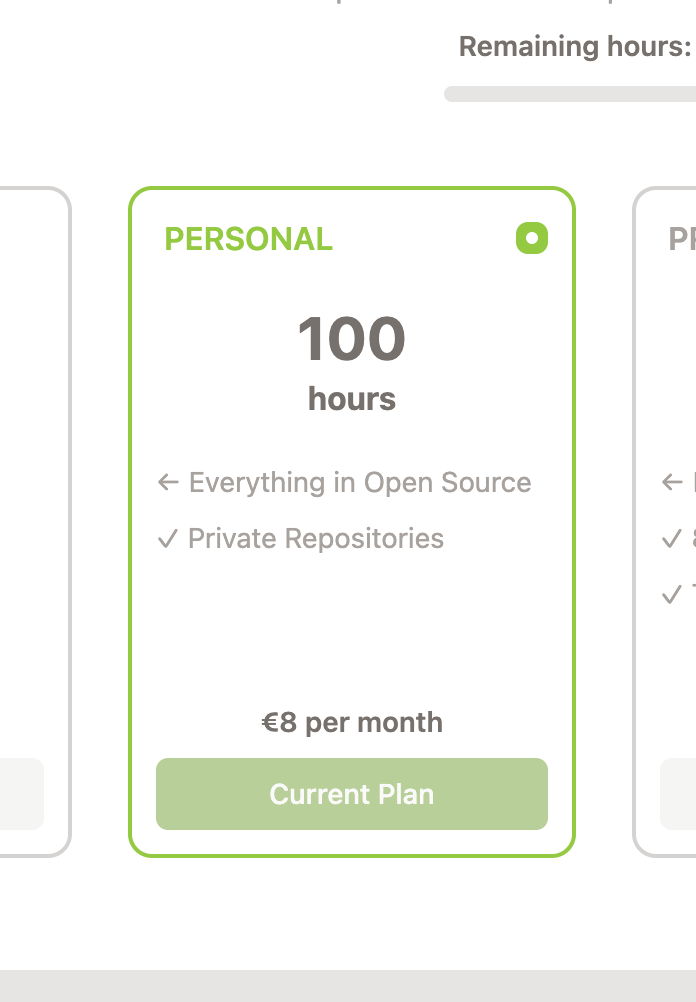696x1002 pixels.
Task: Click checkmark icon beside Private Repositories
Action: 168,539
